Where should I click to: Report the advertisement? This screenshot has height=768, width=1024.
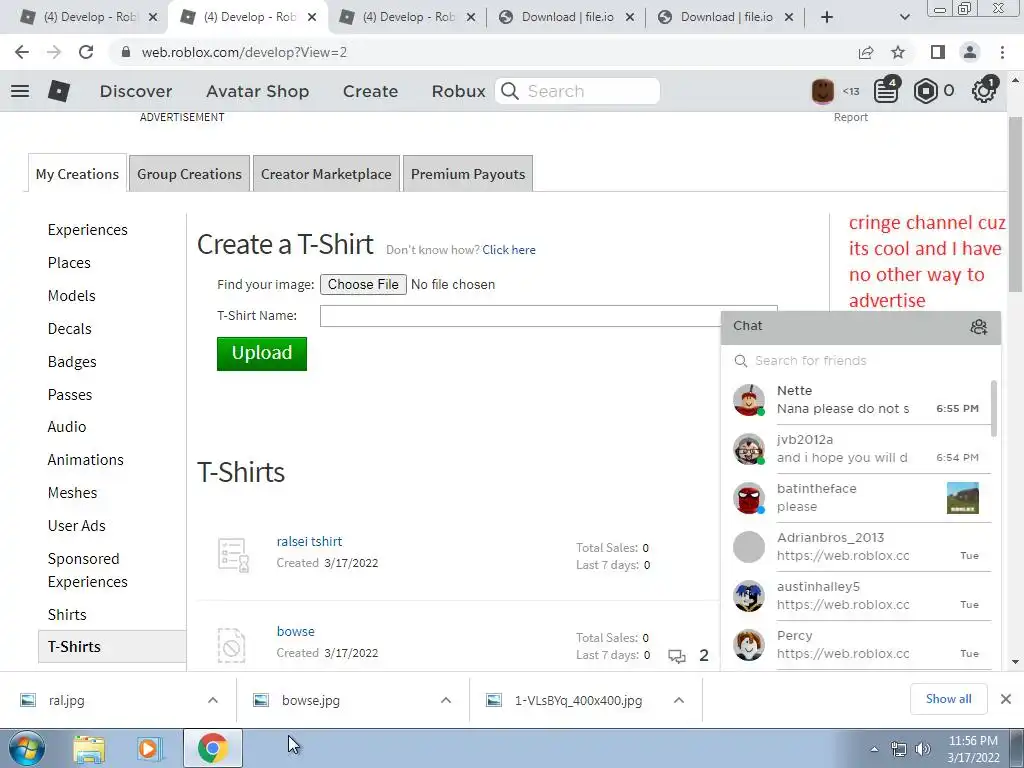850,118
